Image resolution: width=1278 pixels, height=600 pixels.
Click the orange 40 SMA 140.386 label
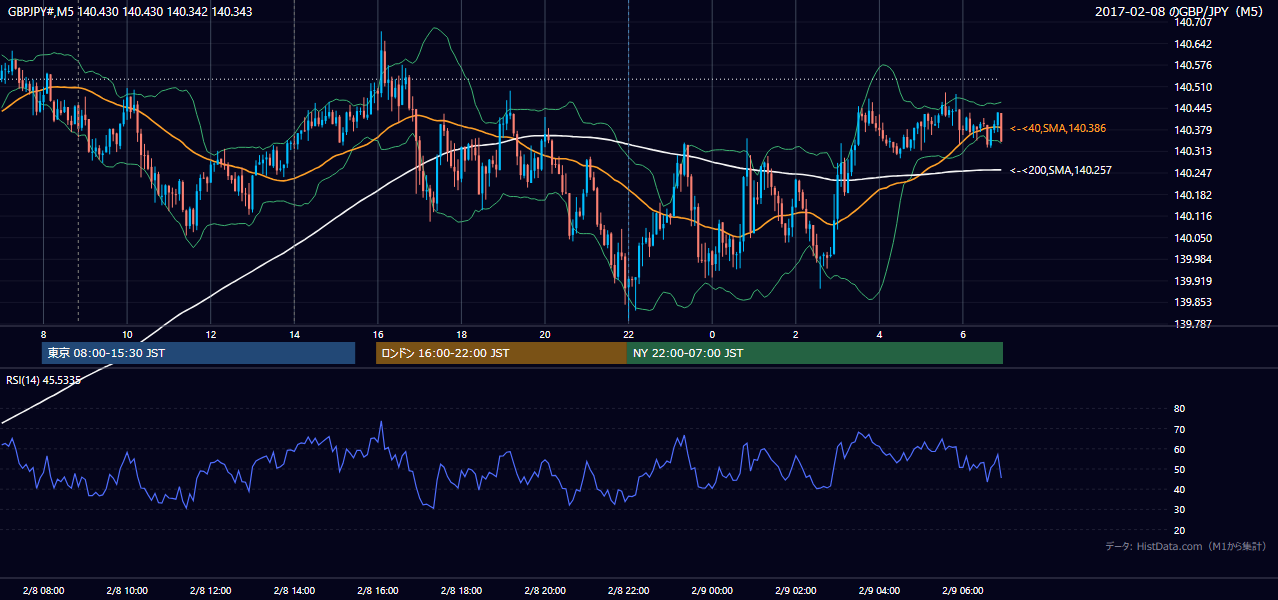point(1058,128)
